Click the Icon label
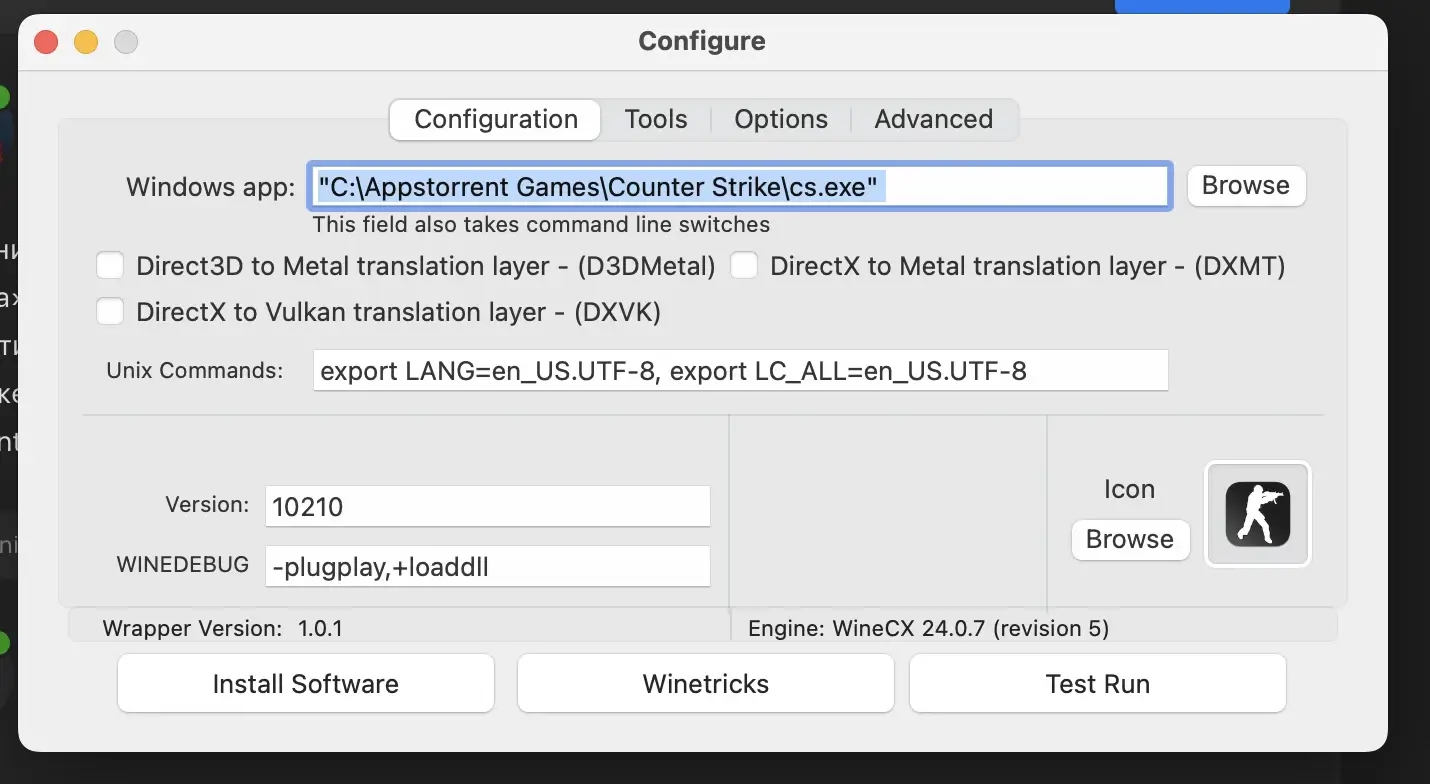The width and height of the screenshot is (1430, 784). [x=1129, y=489]
